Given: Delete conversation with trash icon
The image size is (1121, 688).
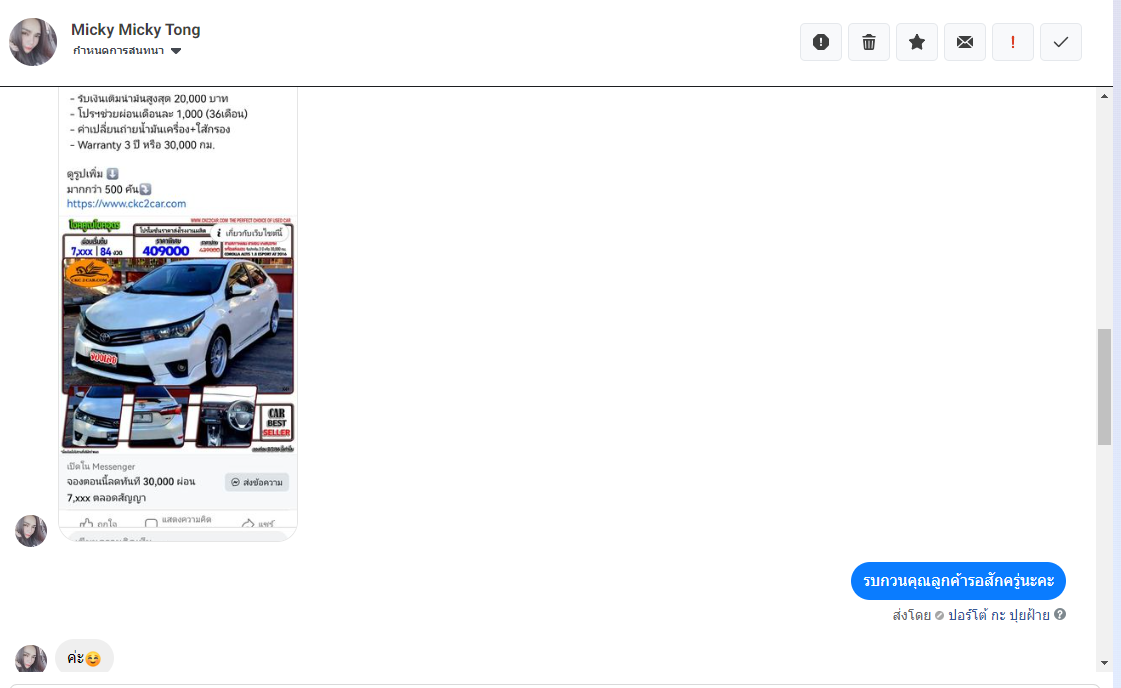Looking at the screenshot, I should 869,42.
